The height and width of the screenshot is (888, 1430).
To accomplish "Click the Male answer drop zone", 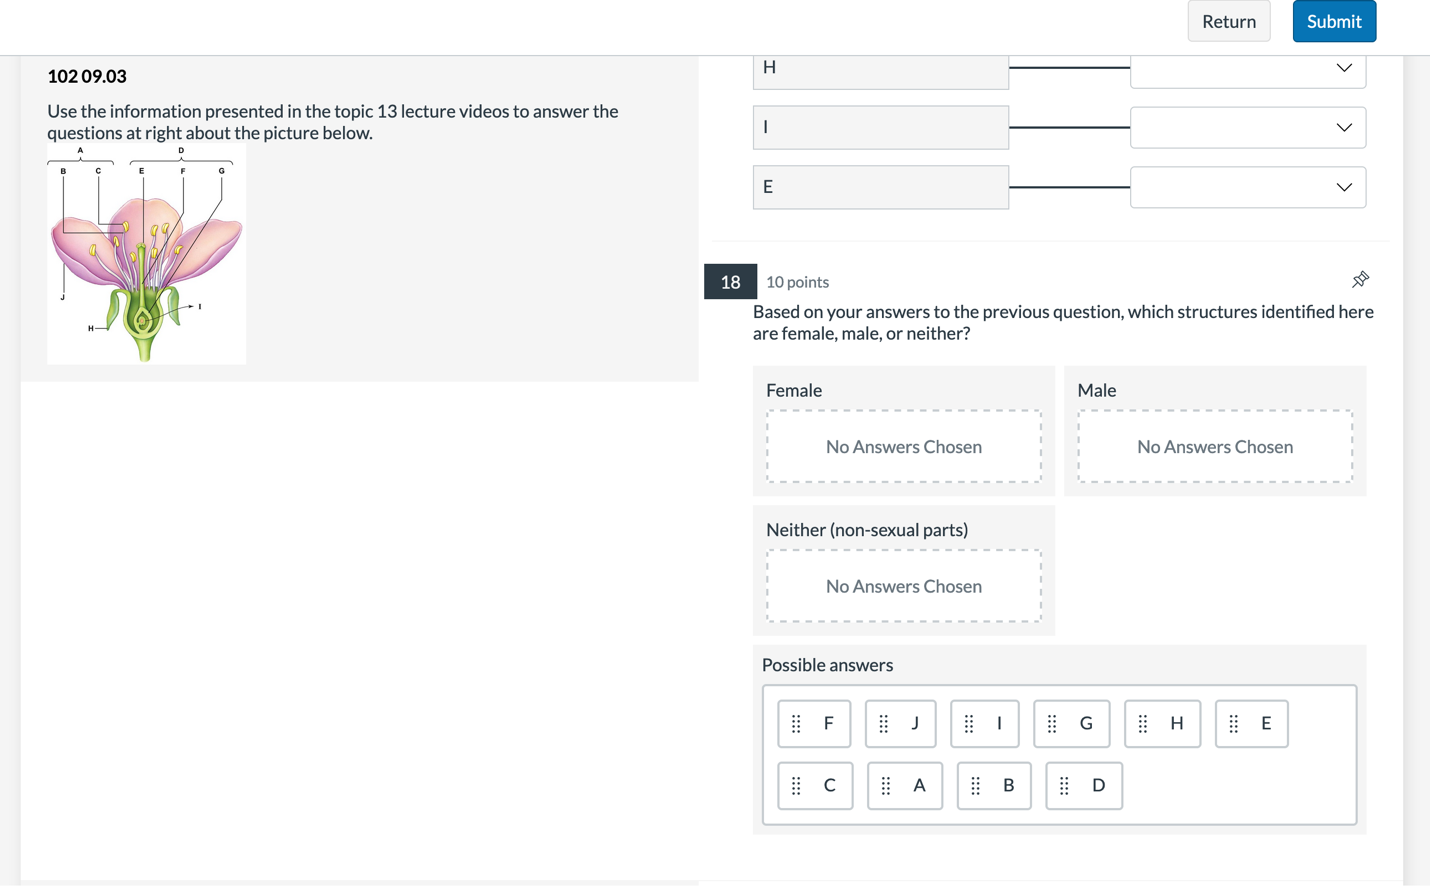I will coord(1214,447).
